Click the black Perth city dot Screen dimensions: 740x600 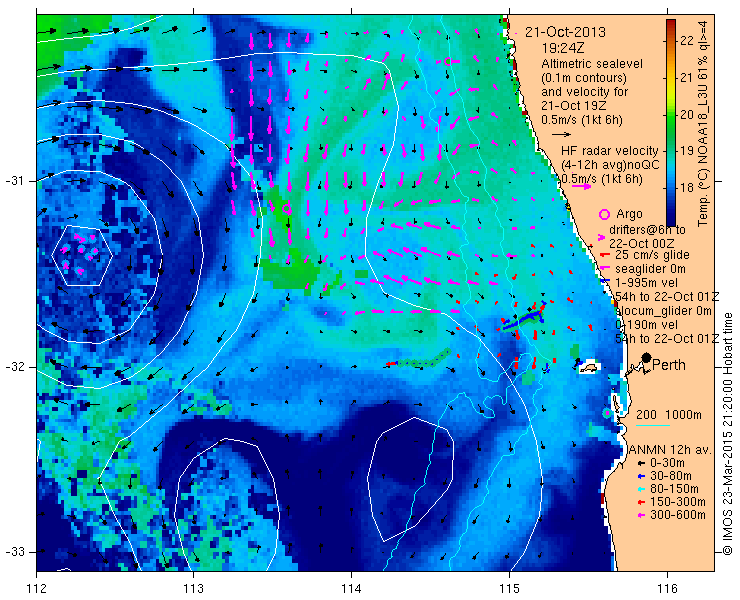[x=646, y=358]
